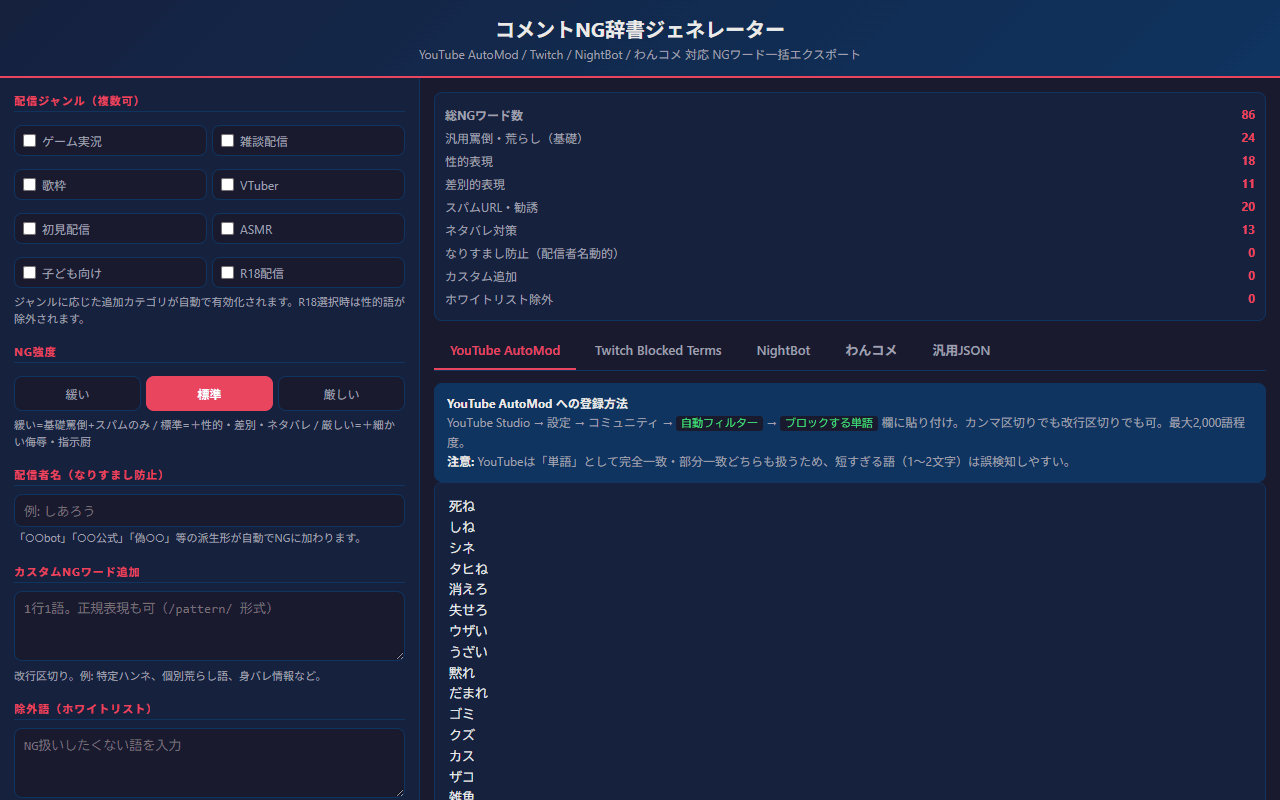Click the カスタムNGワード追加 text area
This screenshot has width=1280, height=800.
pyautogui.click(x=209, y=626)
